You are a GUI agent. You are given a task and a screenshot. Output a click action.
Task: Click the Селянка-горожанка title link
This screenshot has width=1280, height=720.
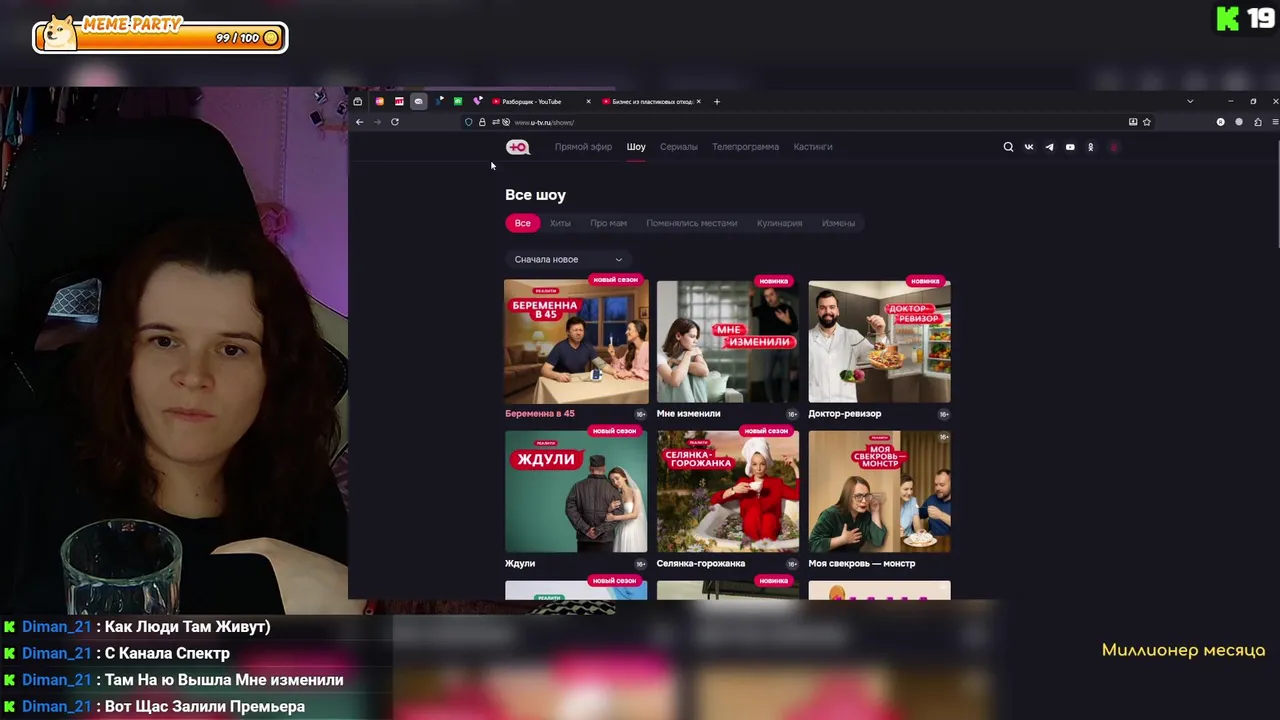[701, 563]
